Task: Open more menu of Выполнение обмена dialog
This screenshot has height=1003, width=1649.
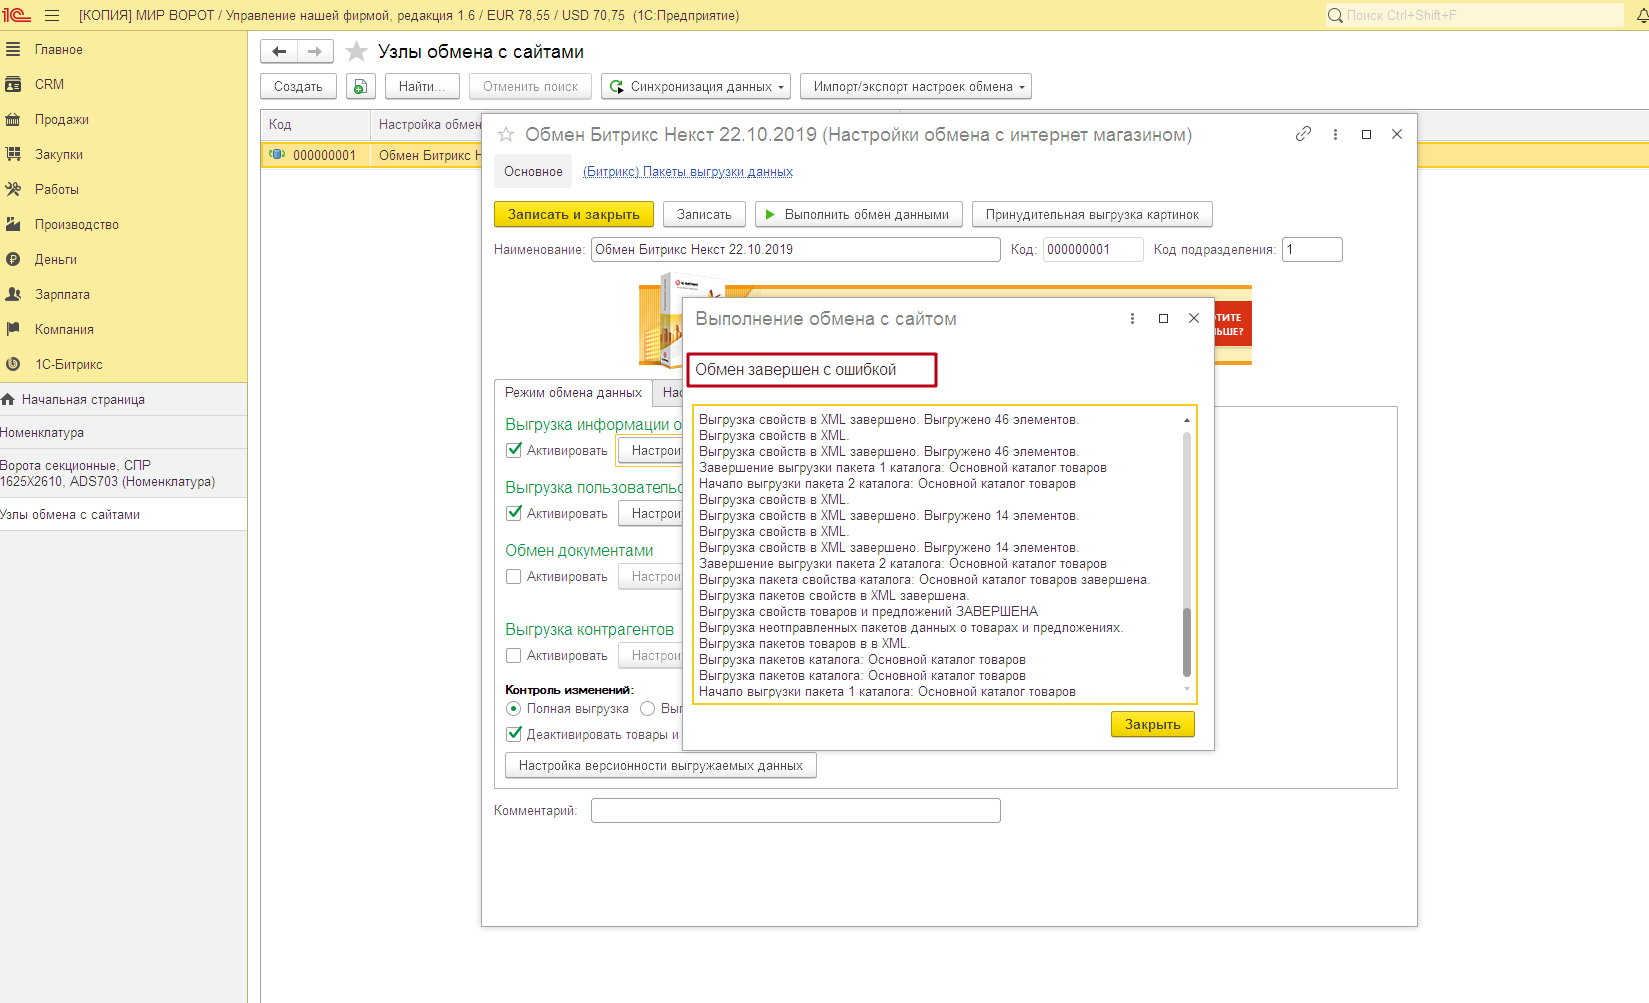Action: click(1132, 318)
